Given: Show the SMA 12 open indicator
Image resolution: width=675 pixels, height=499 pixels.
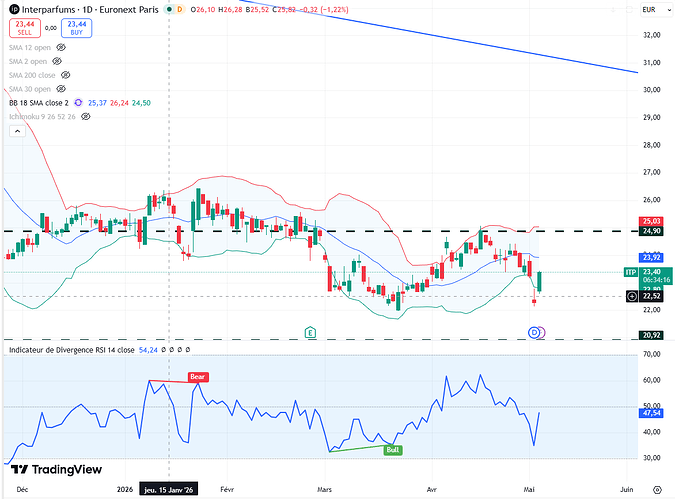Looking at the screenshot, I should click(x=61, y=47).
